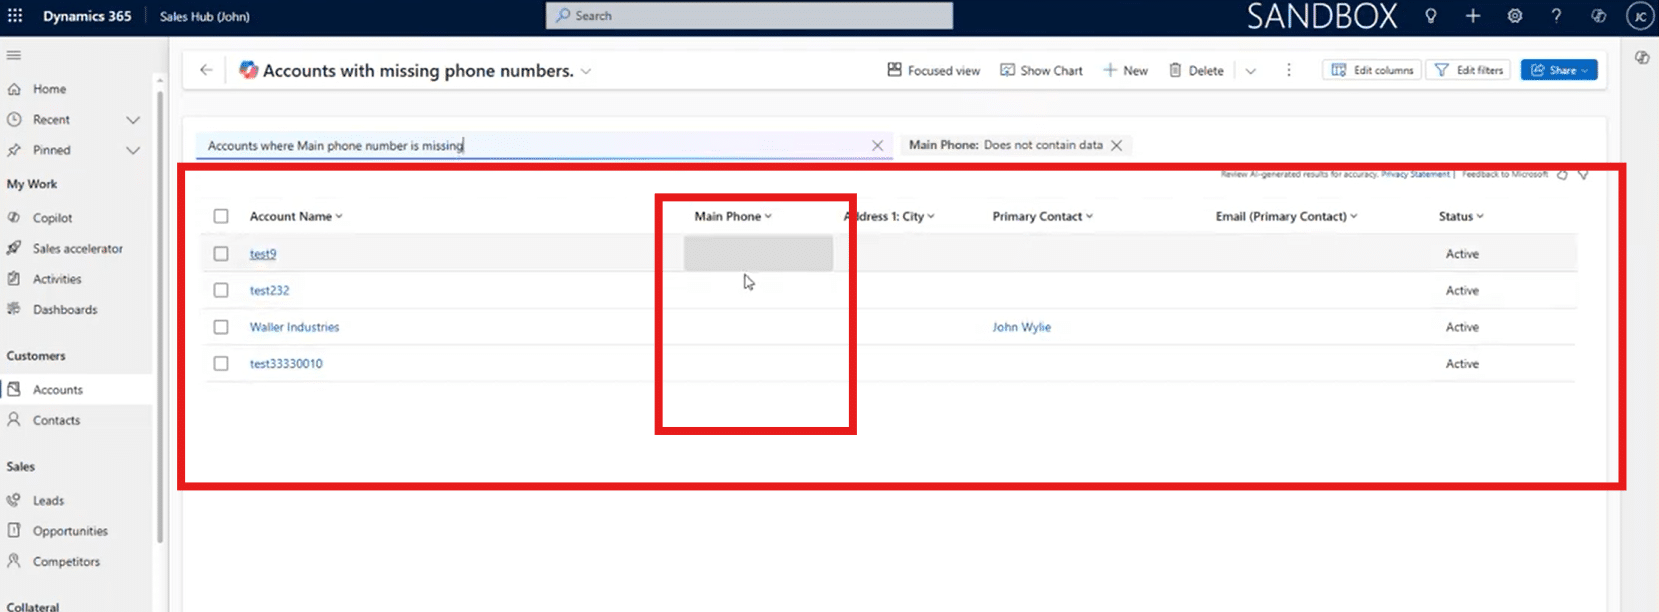1659x612 pixels.
Task: Click the back arrow button
Action: point(206,70)
